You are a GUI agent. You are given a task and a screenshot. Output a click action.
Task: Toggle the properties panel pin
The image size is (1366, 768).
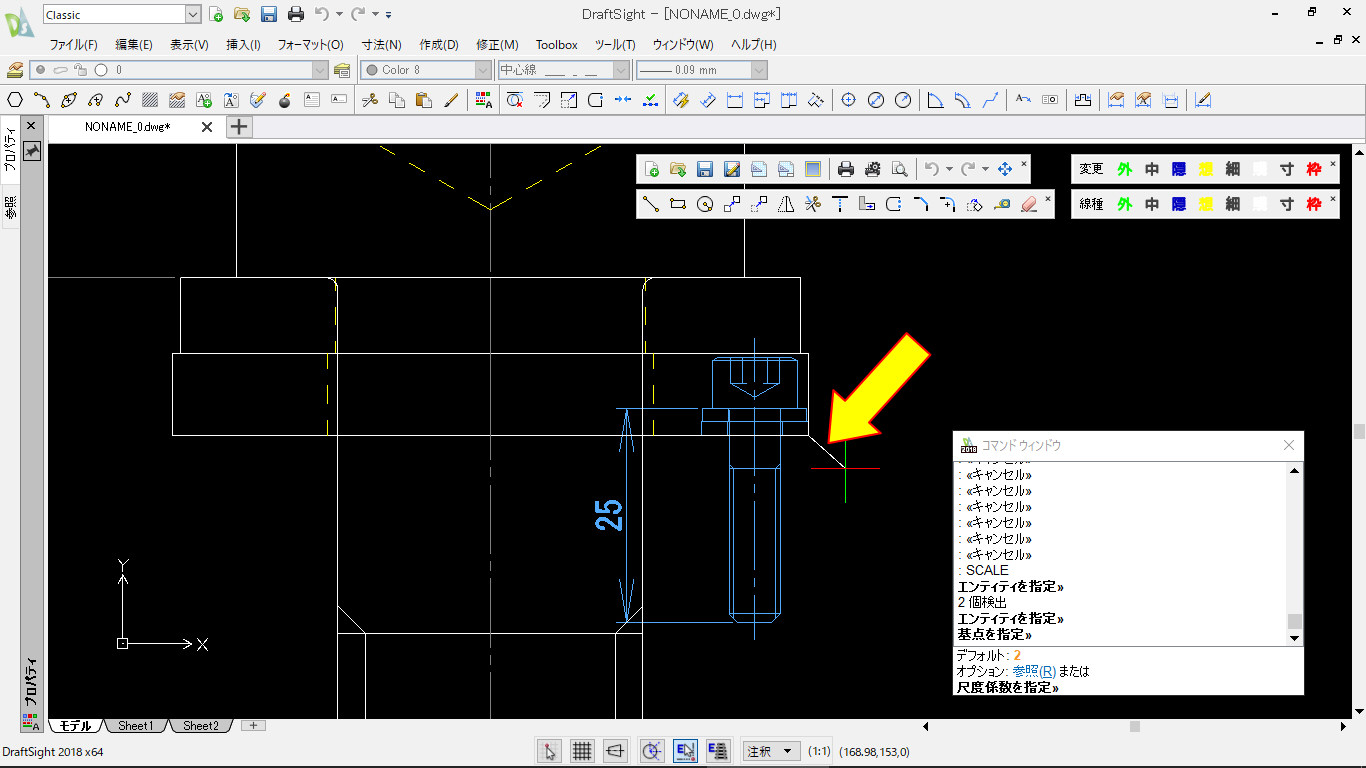32,150
